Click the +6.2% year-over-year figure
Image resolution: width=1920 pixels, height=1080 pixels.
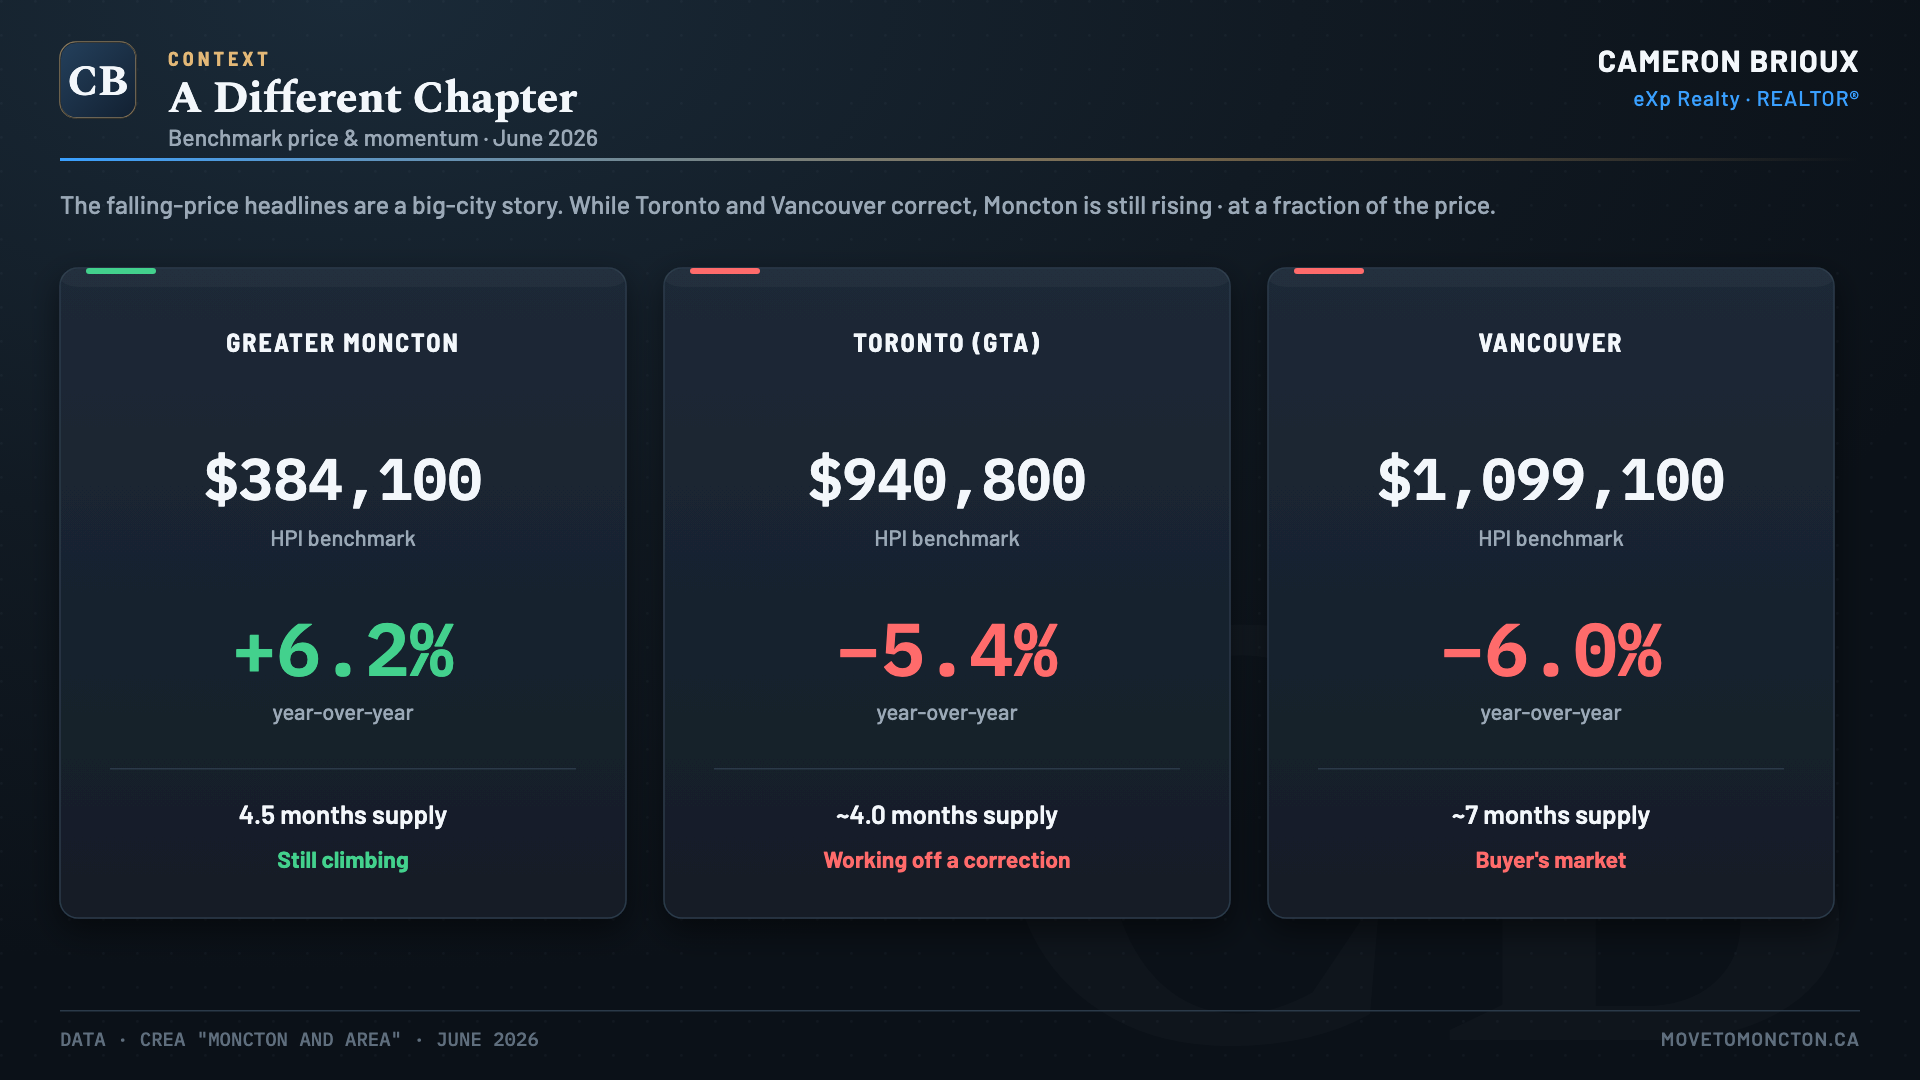tap(343, 651)
